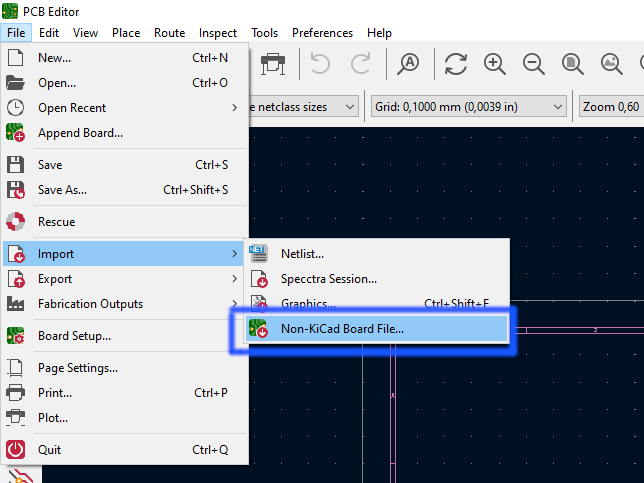
Task: Click the Rescue lifebuoy icon
Action: pyautogui.click(x=15, y=222)
